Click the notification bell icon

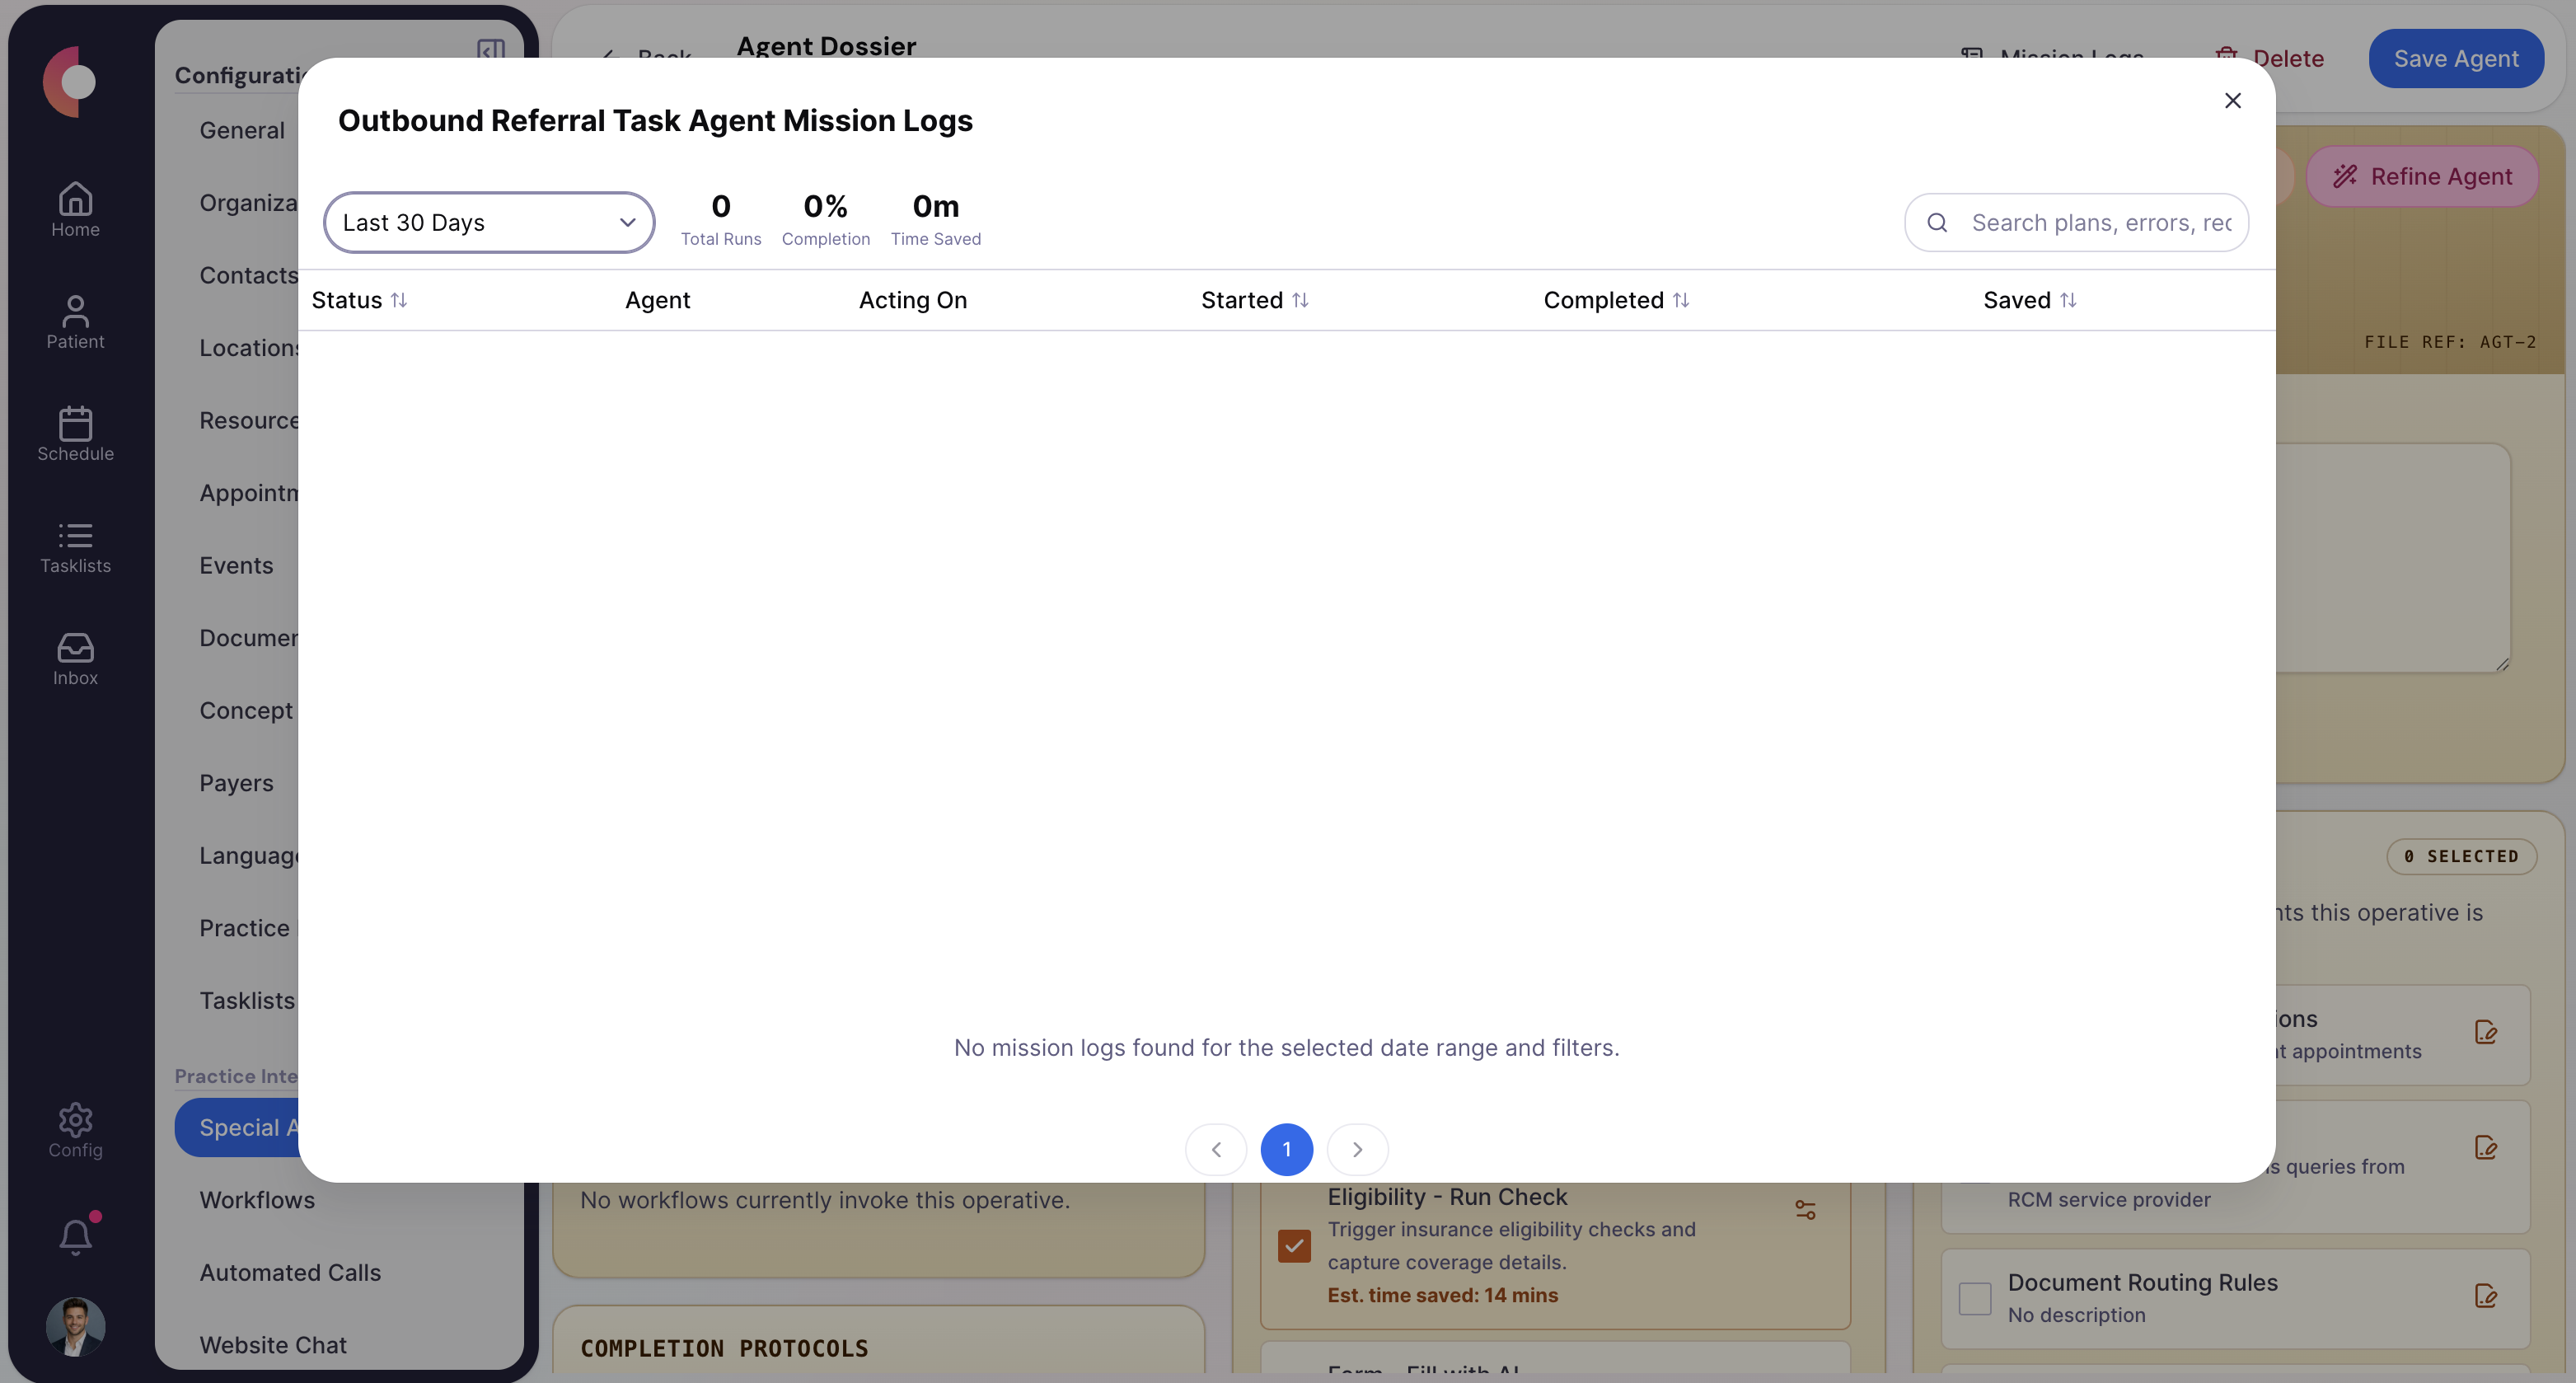pos(75,1235)
